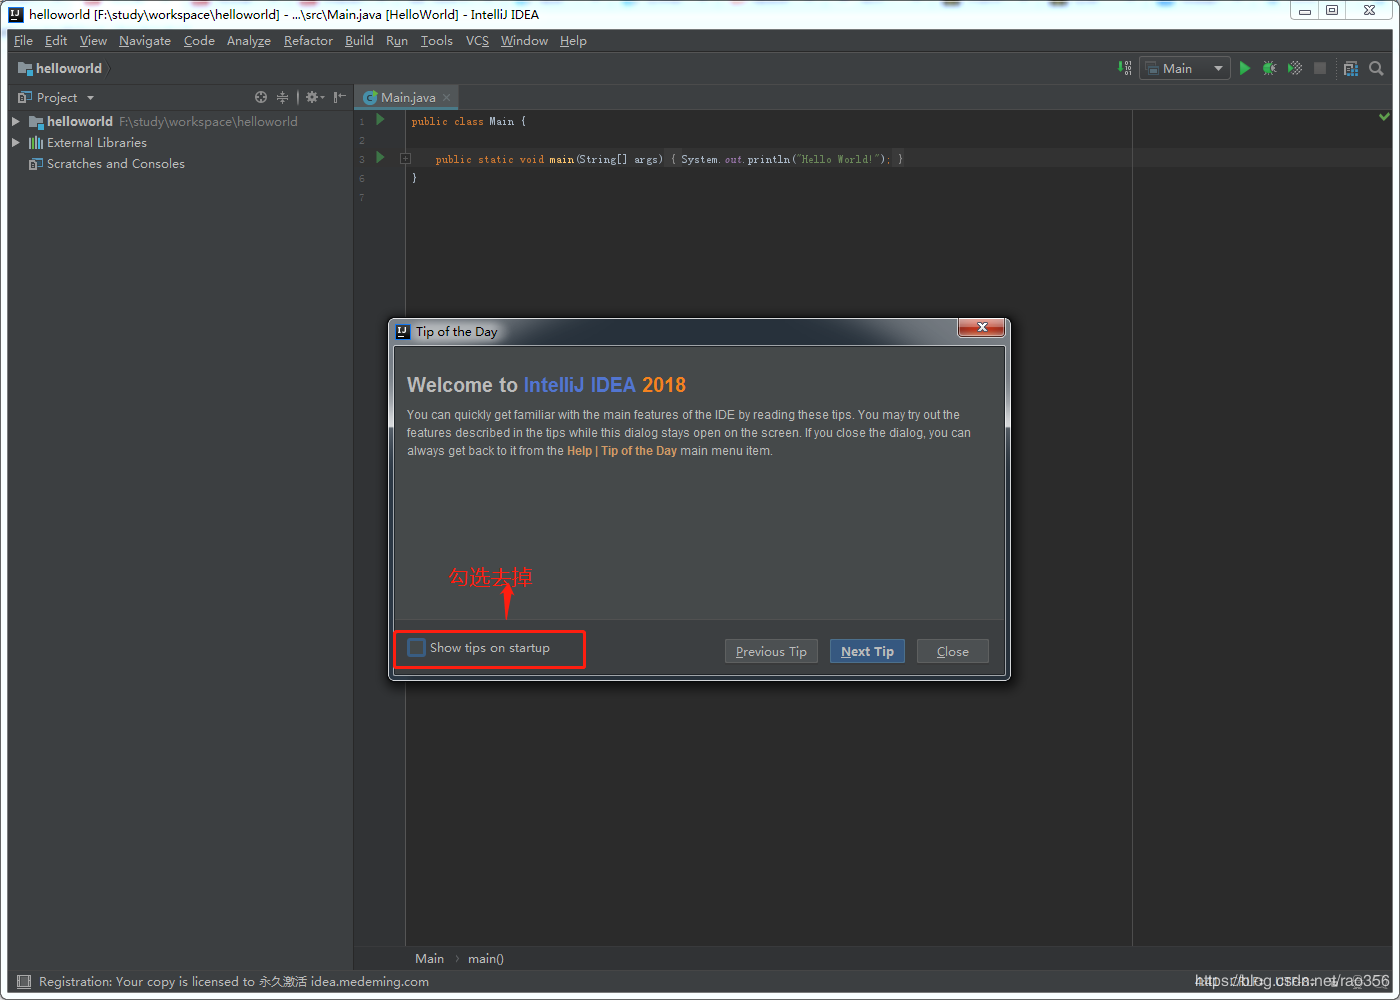Minimize the IntelliJ IDEA window

pyautogui.click(x=1305, y=11)
